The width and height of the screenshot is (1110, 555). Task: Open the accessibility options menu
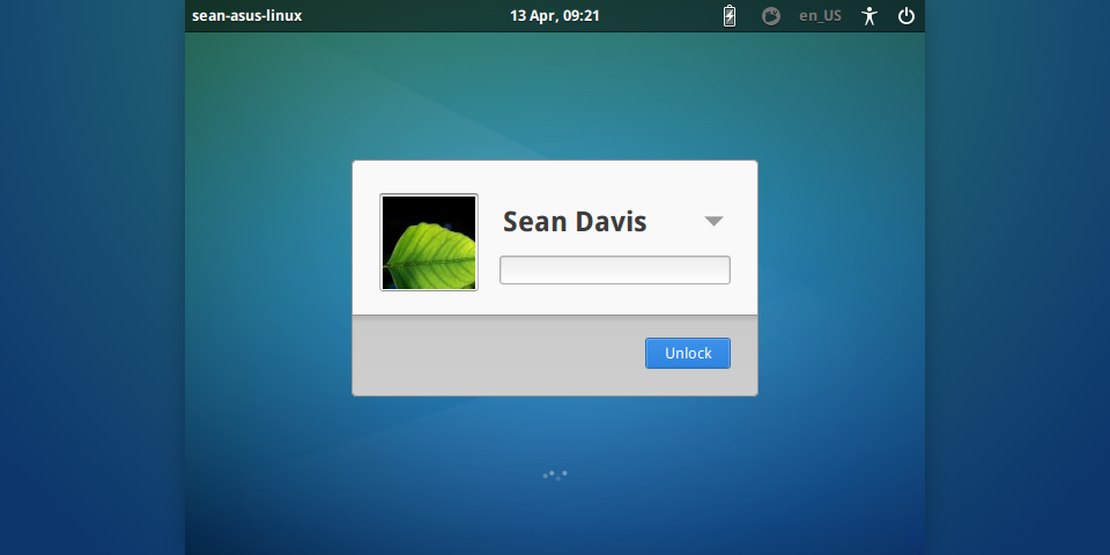point(869,16)
